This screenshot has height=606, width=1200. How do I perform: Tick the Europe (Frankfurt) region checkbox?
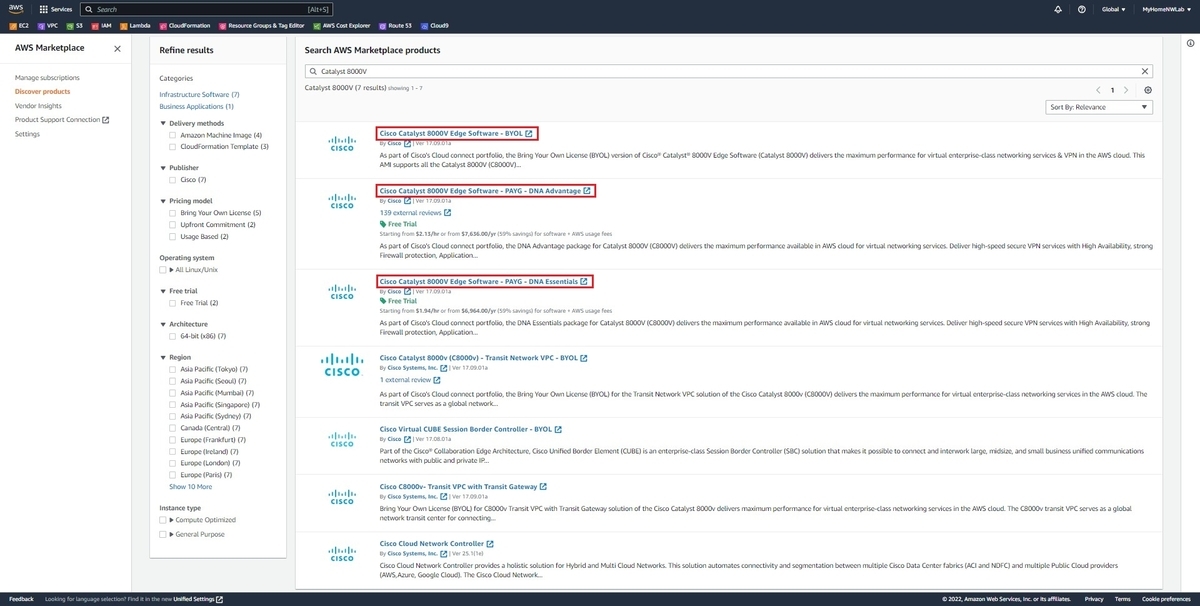(x=173, y=440)
